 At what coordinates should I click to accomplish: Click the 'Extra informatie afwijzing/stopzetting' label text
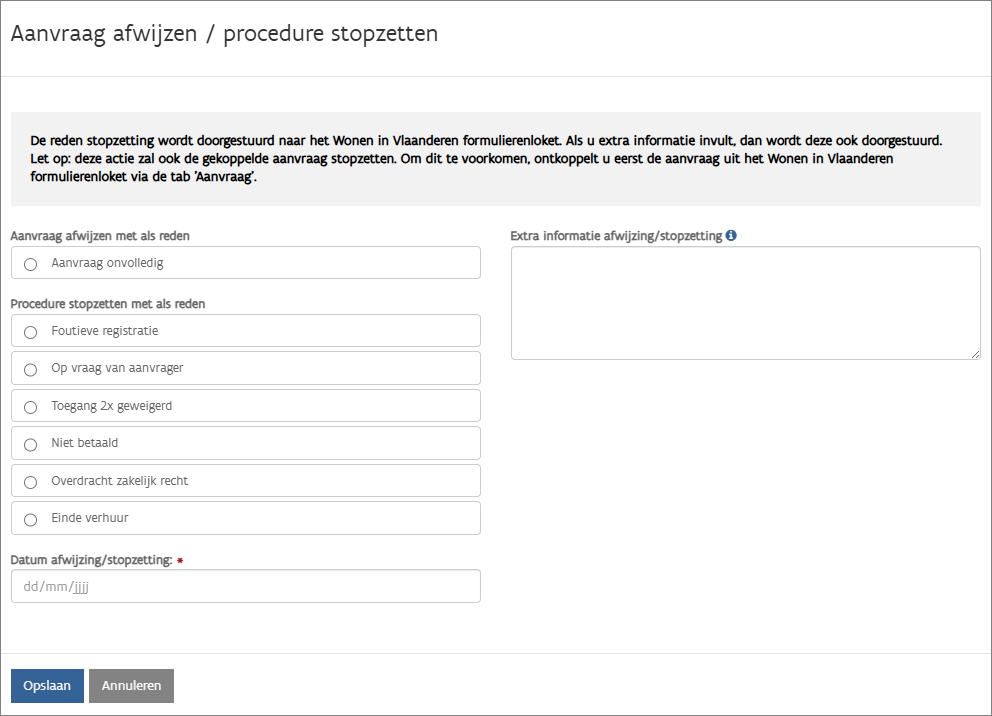[616, 236]
